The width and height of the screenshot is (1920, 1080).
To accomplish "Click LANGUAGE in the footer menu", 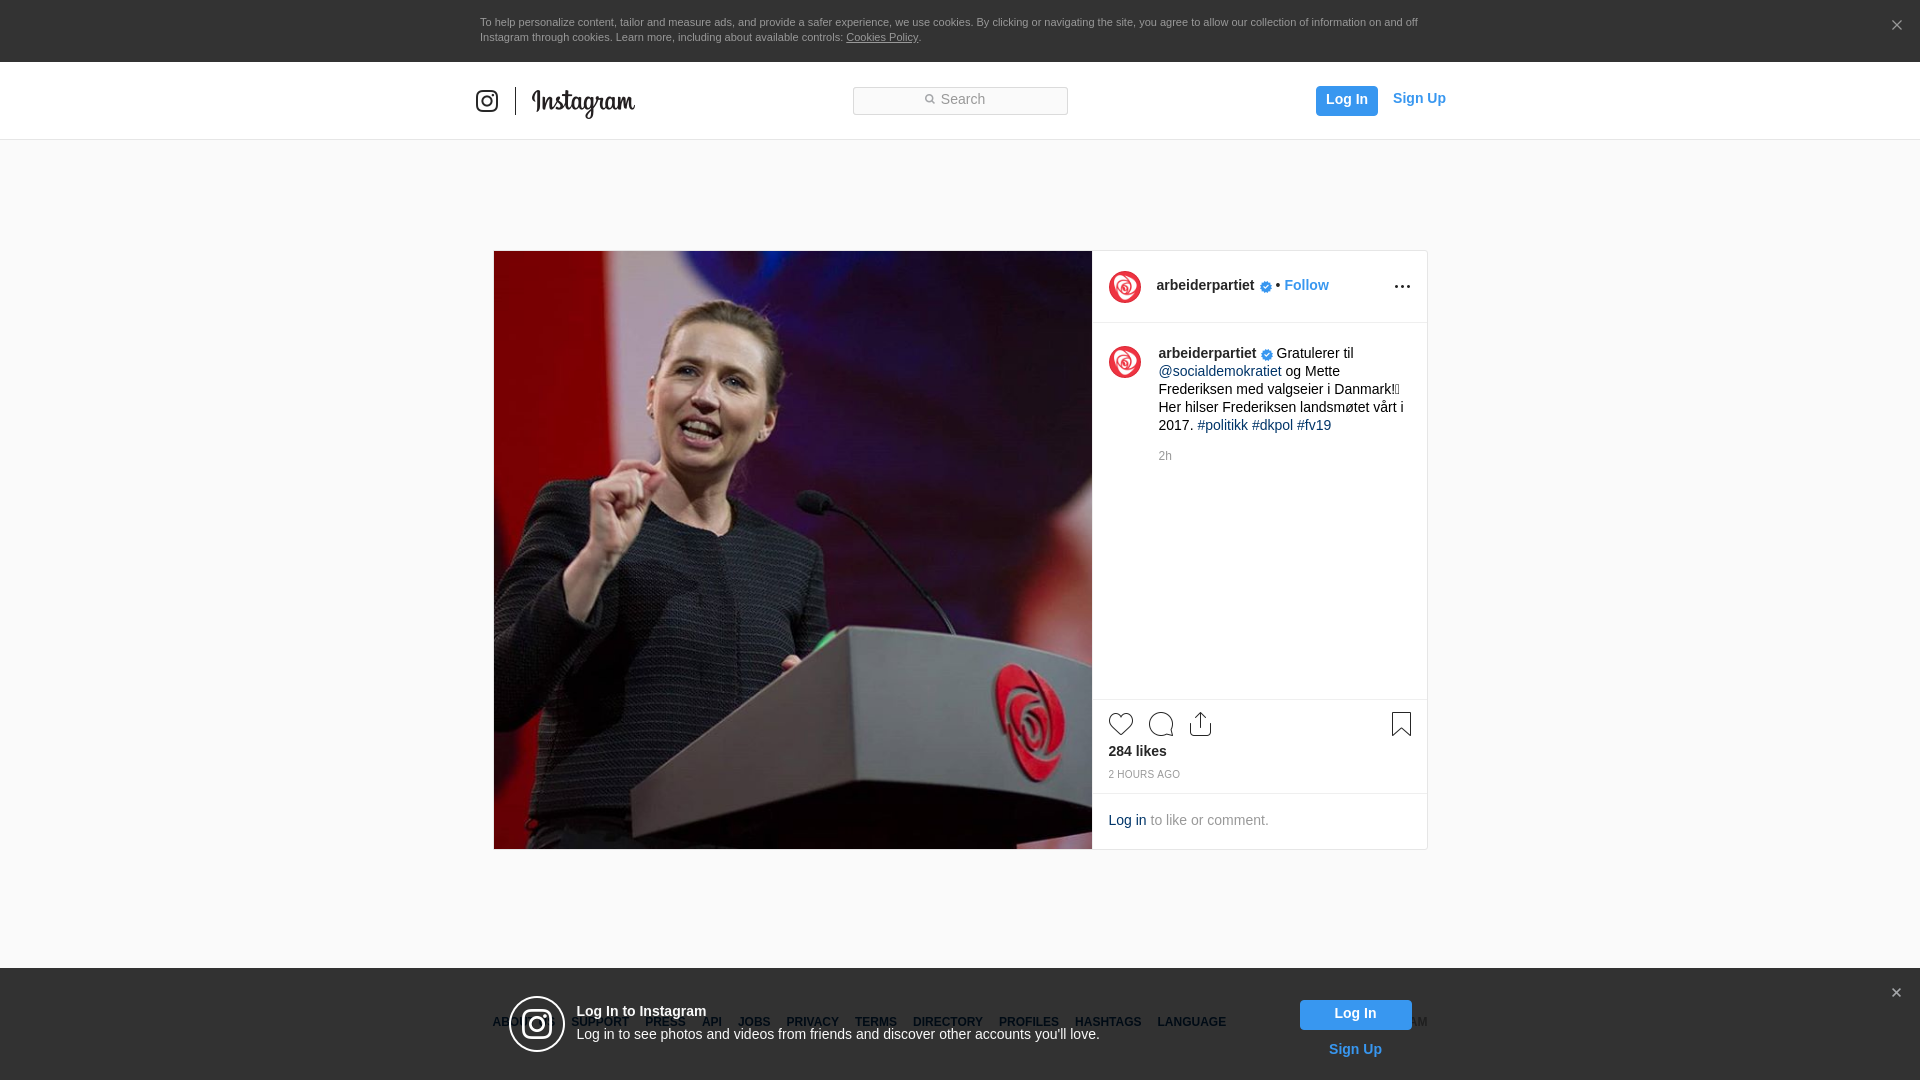I will click(x=1191, y=1022).
